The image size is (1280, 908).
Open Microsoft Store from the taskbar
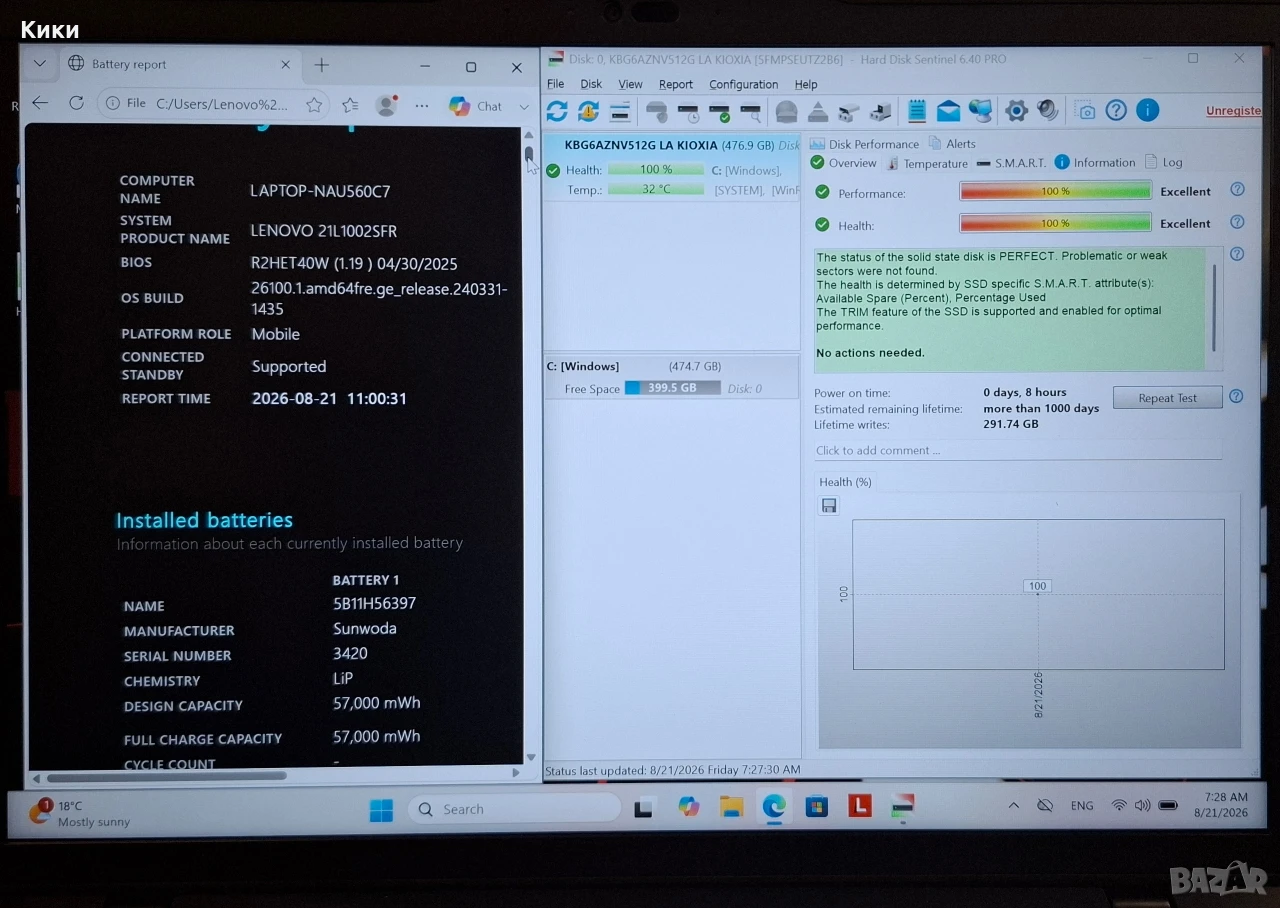click(x=817, y=806)
